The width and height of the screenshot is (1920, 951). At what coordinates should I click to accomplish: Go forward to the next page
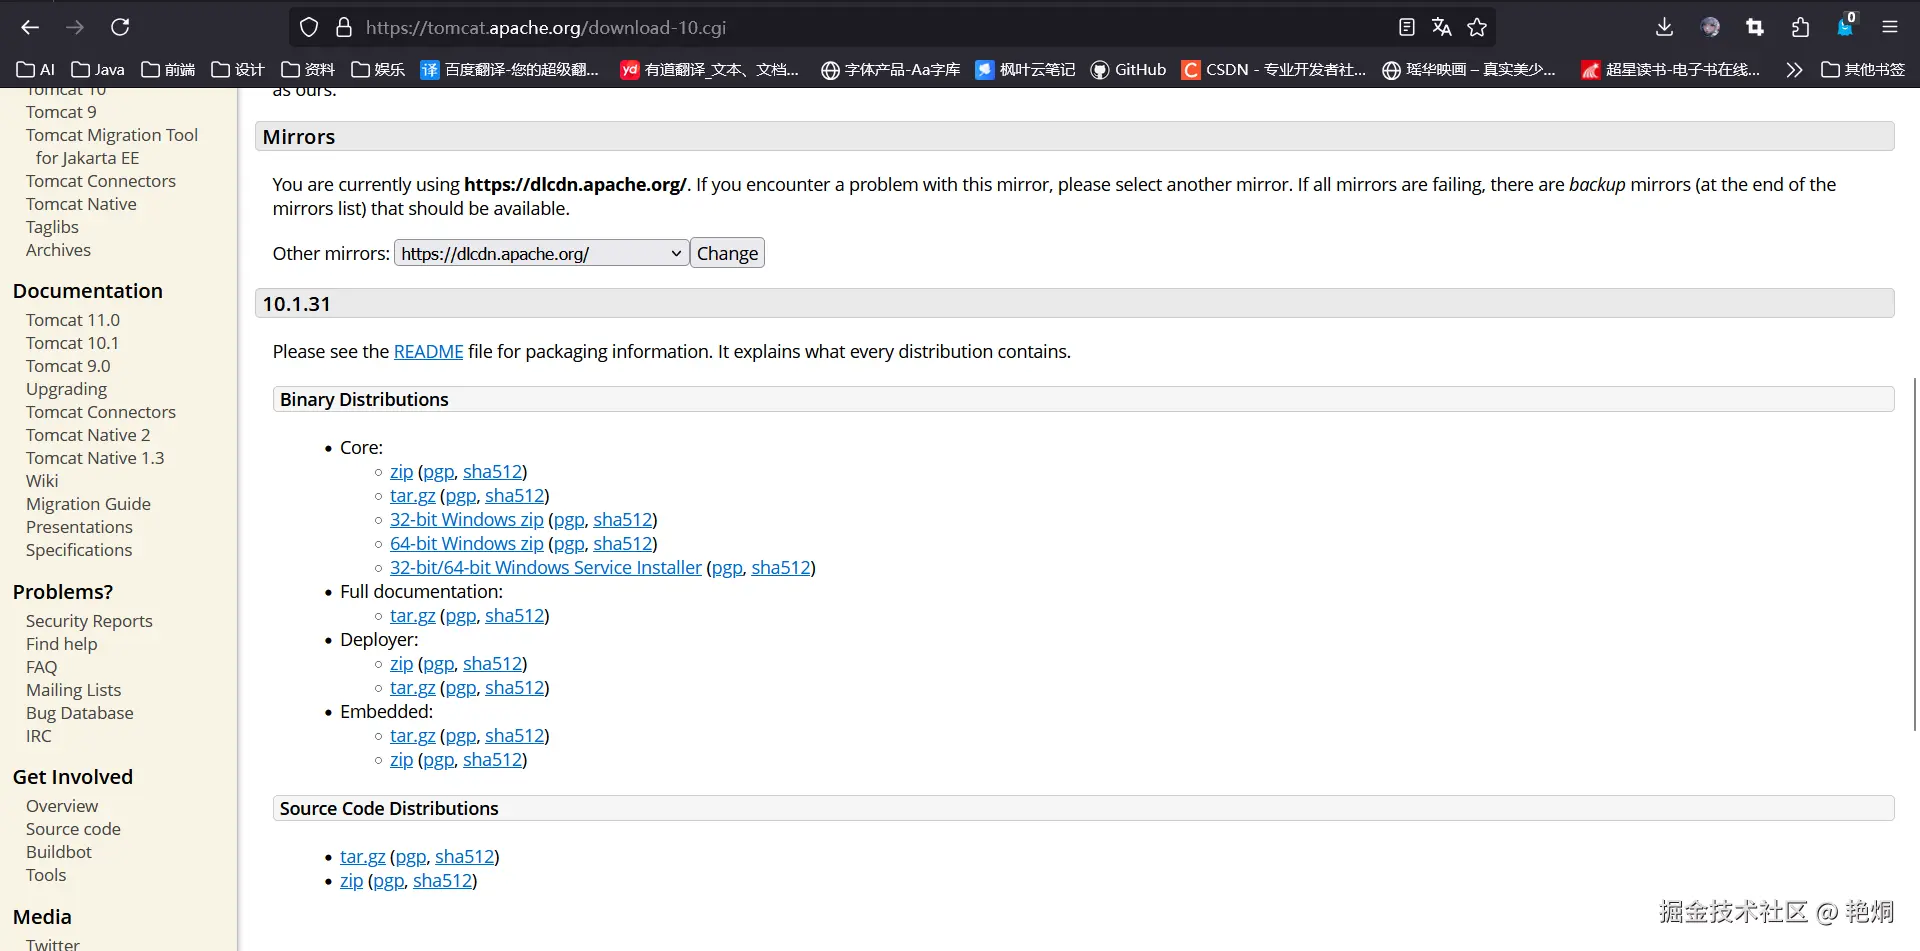pos(75,27)
